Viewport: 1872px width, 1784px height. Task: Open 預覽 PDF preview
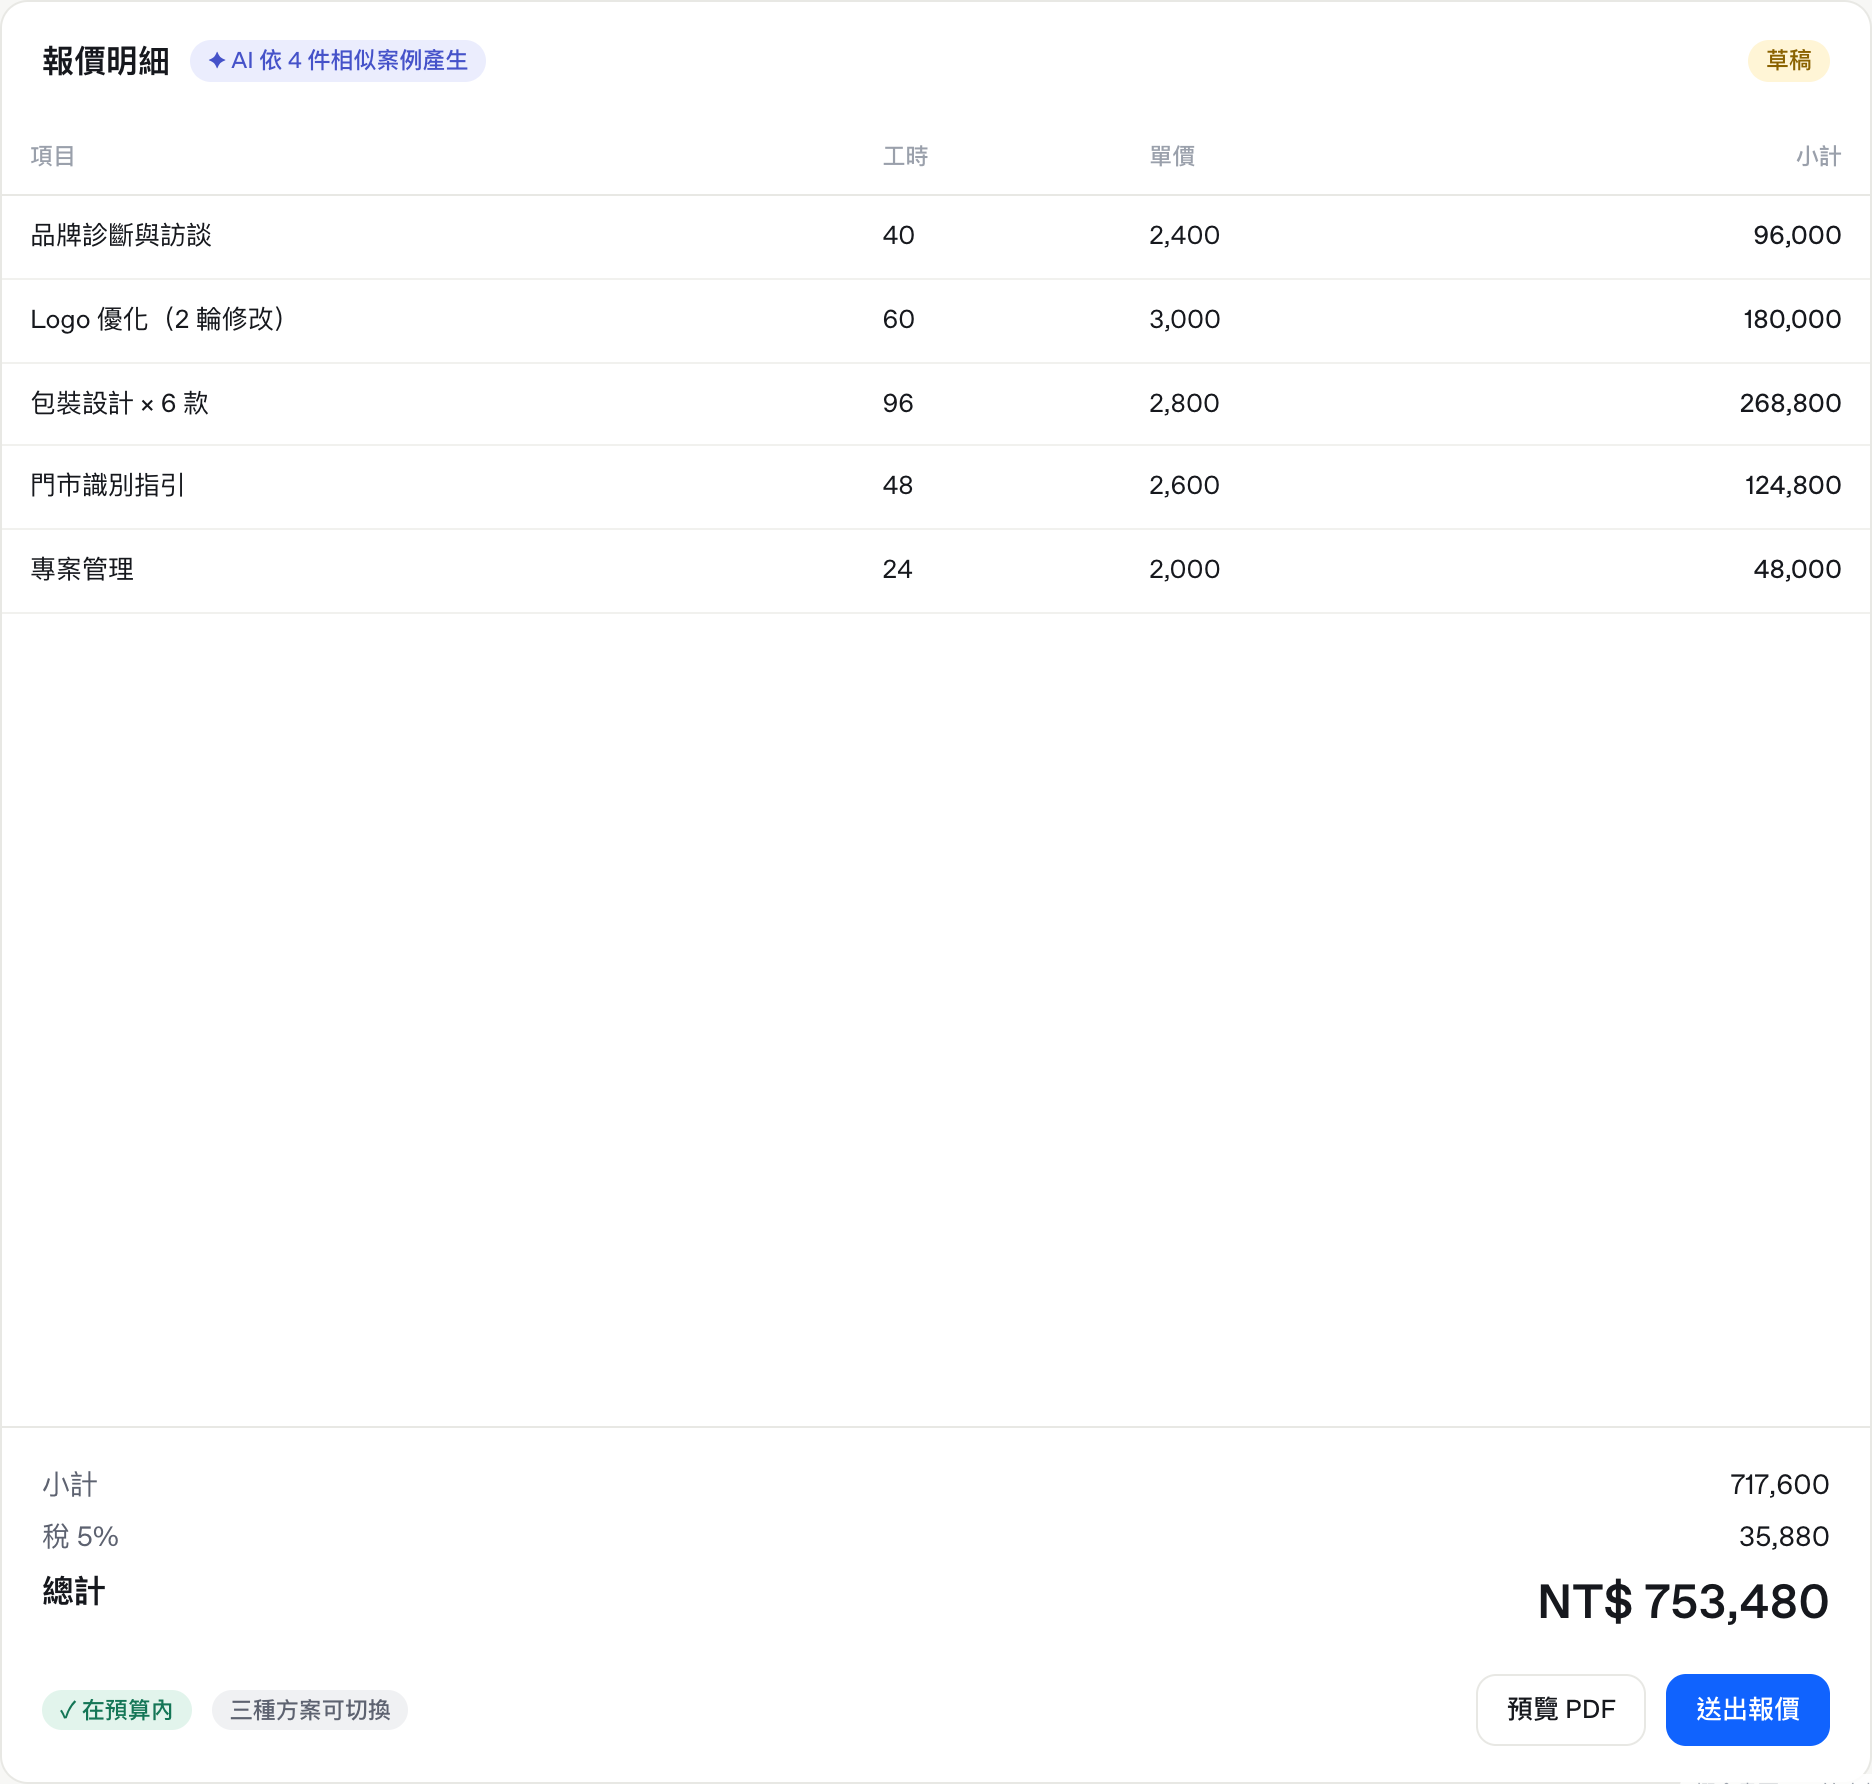click(1560, 1709)
